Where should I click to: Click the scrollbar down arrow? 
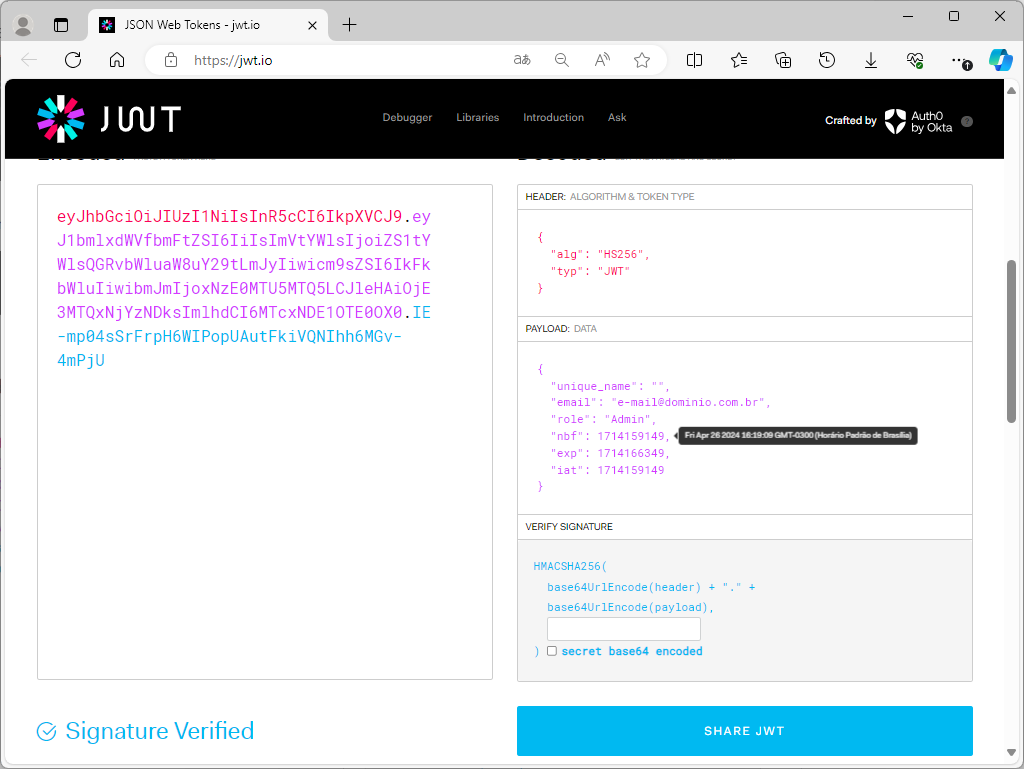[x=1011, y=752]
